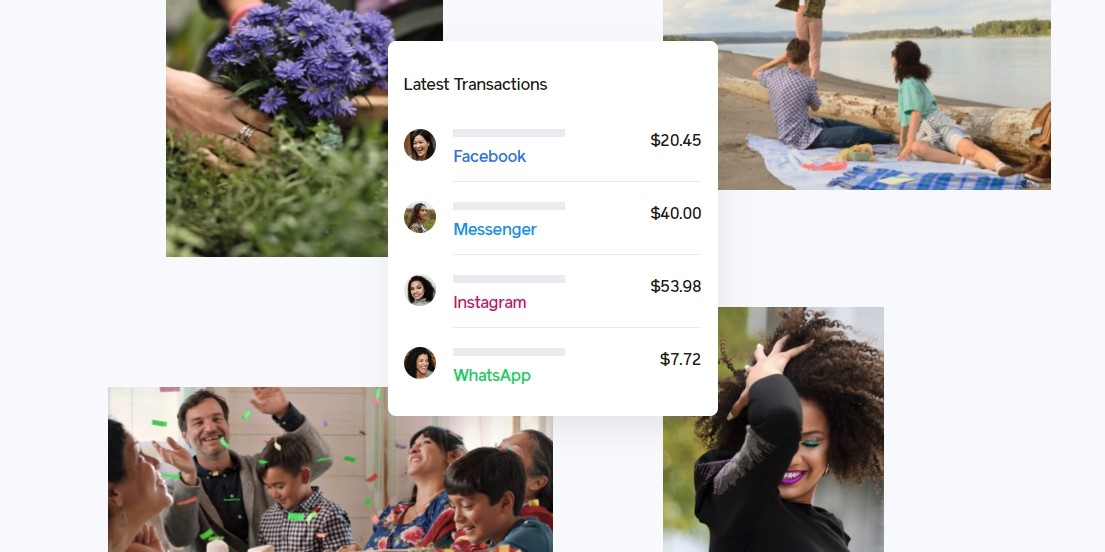
Task: Open the WhatsApp link
Action: pyautogui.click(x=492, y=376)
